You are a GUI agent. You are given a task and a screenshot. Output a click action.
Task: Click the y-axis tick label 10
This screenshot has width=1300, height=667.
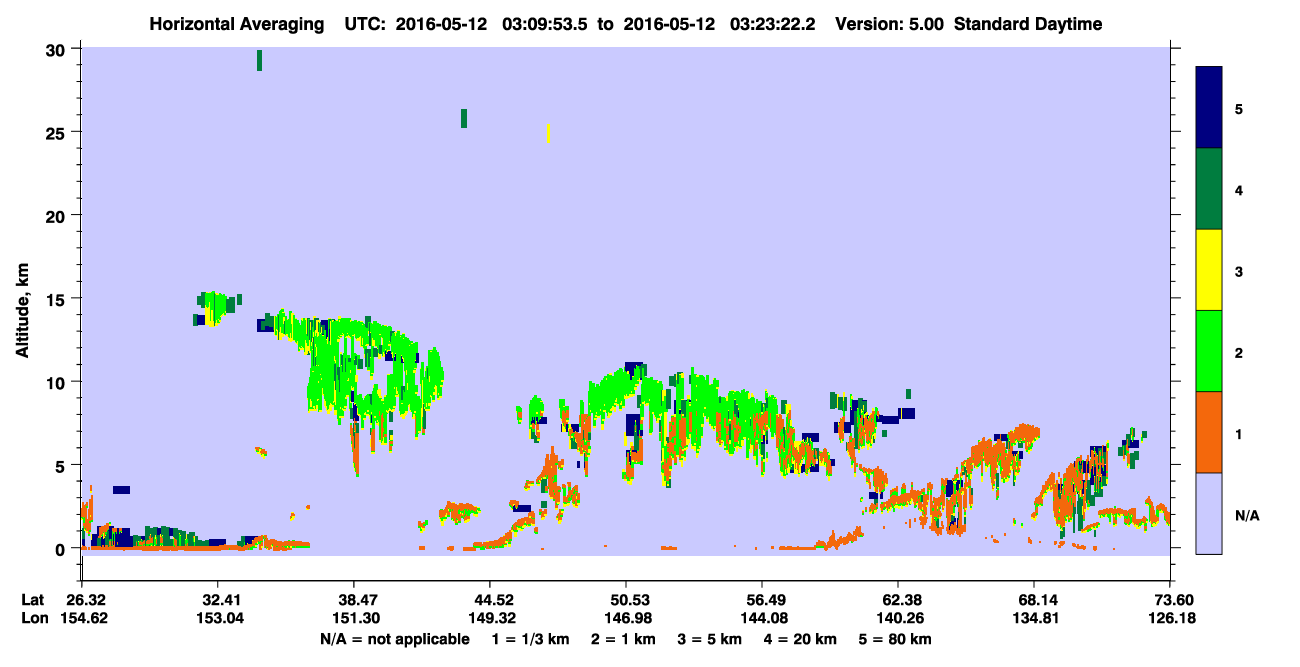[58, 382]
